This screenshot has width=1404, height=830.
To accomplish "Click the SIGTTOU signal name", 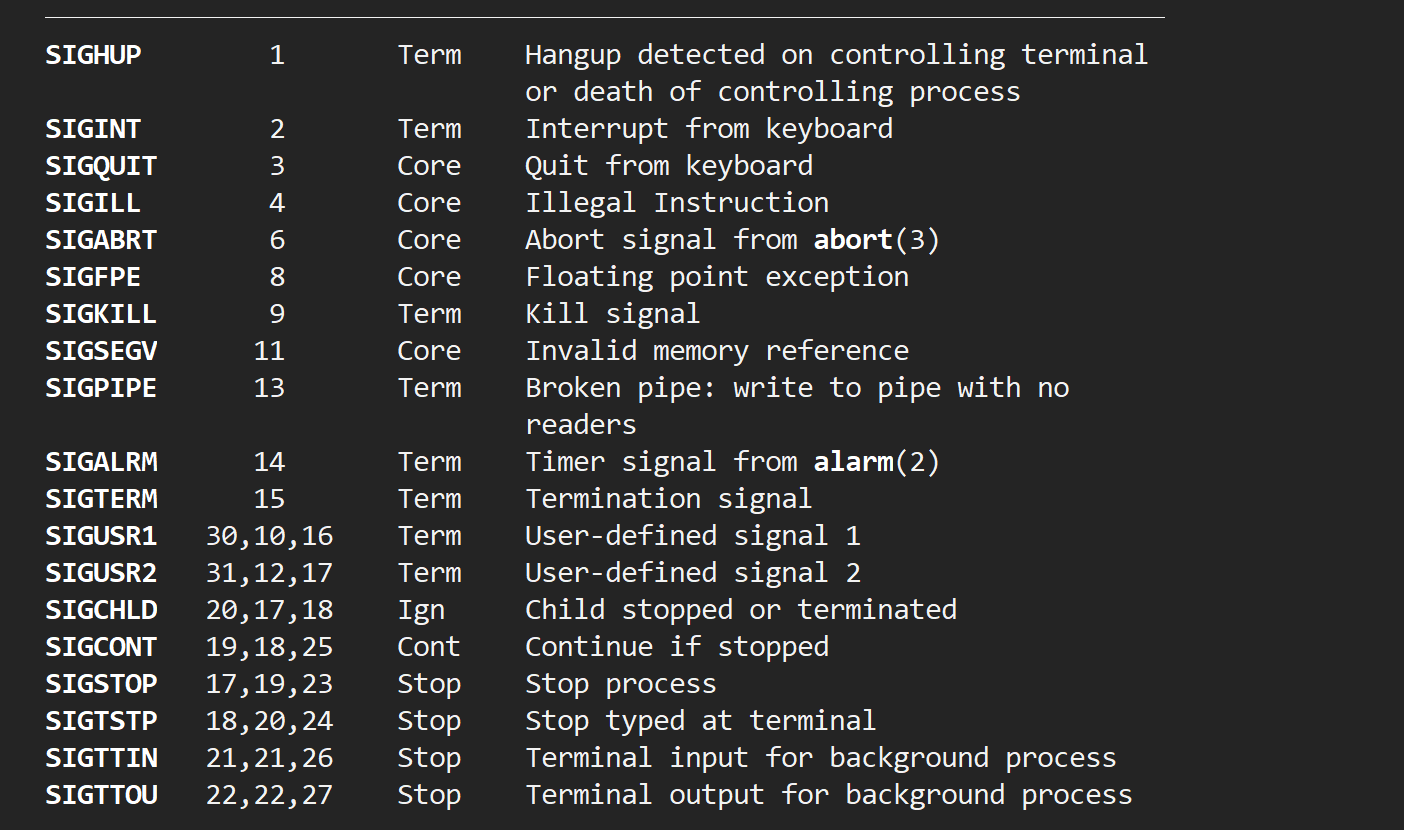I will [x=101, y=795].
